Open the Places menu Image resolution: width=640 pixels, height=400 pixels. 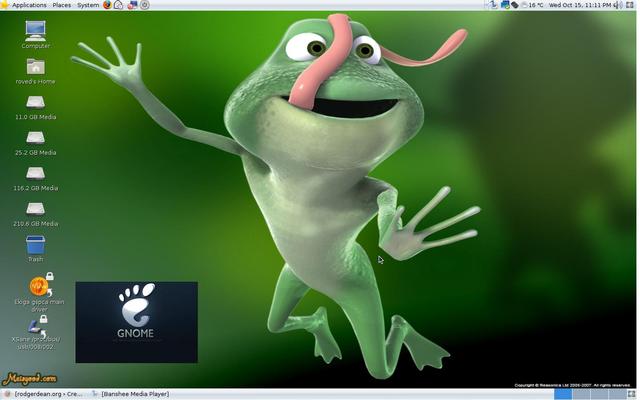click(x=62, y=5)
